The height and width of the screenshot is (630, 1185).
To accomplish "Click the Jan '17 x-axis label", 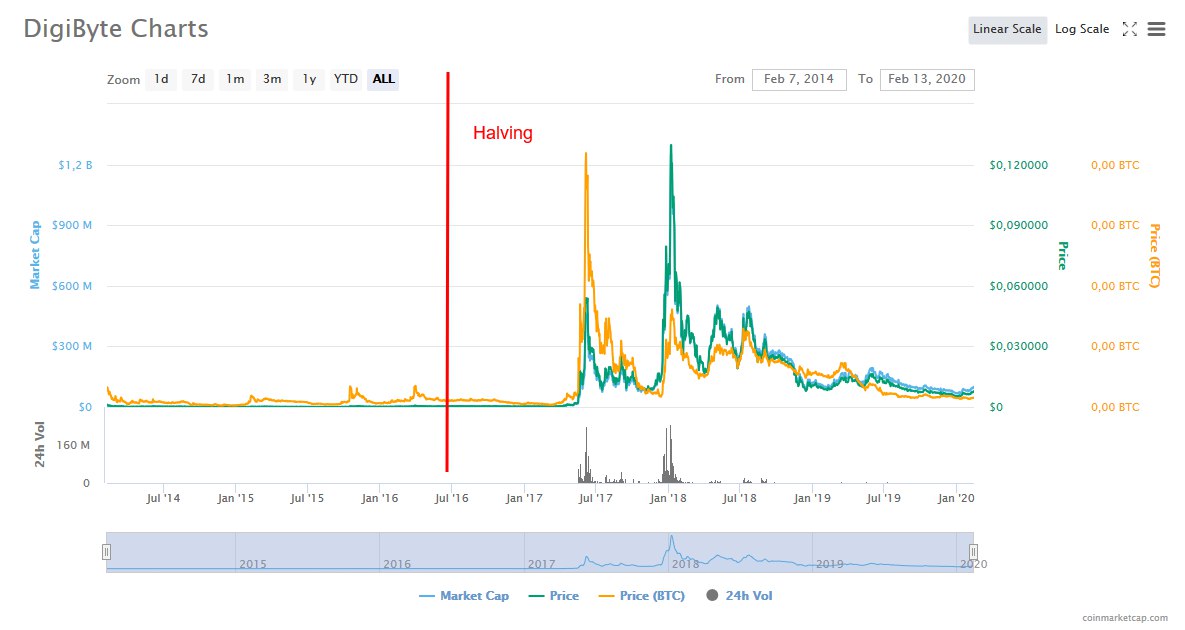I will tap(524, 499).
